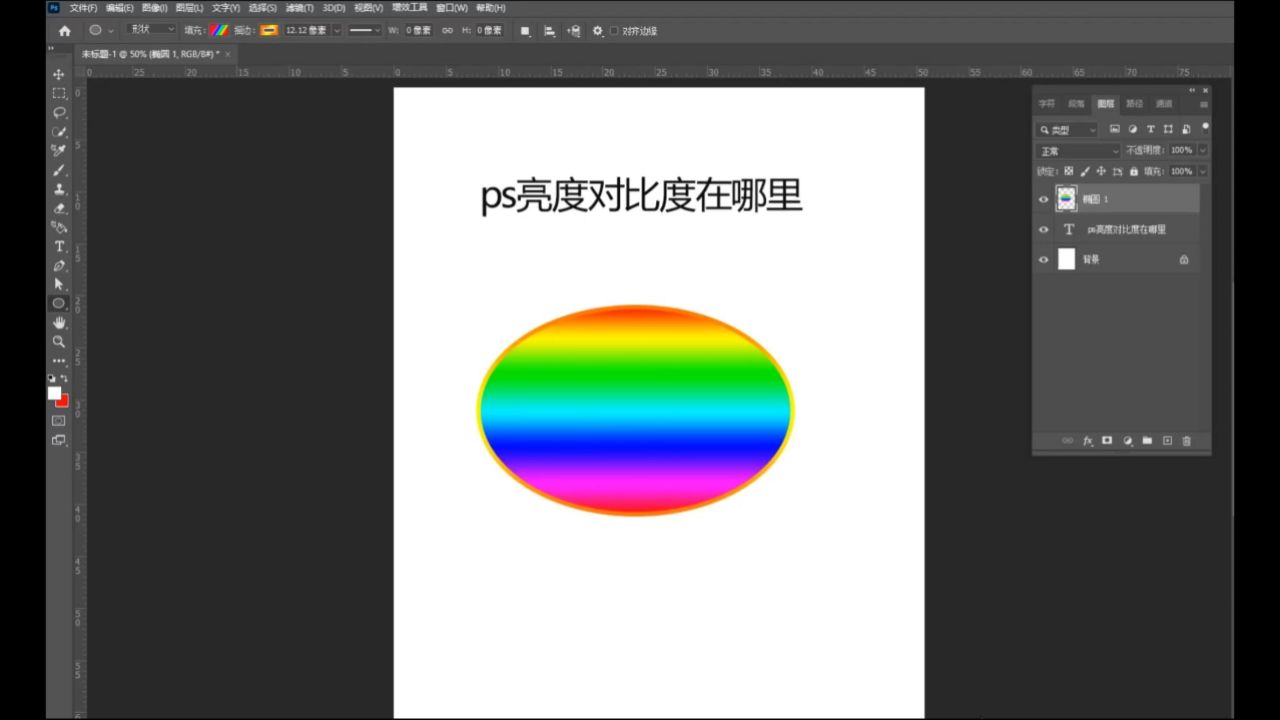Image resolution: width=1280 pixels, height=720 pixels.
Task: Select the Move tool
Action: click(58, 73)
